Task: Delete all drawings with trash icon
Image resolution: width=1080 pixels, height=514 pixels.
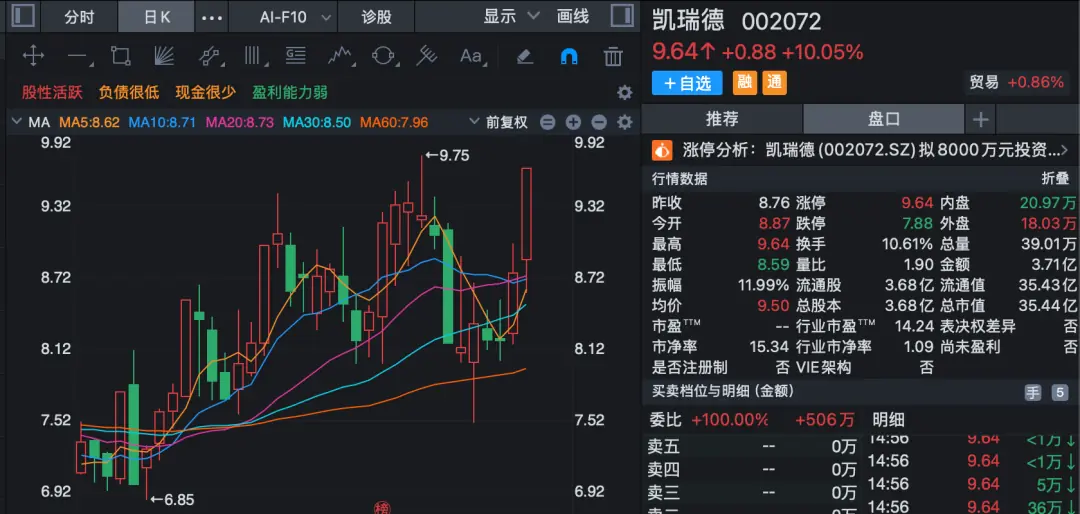Action: coord(613,56)
